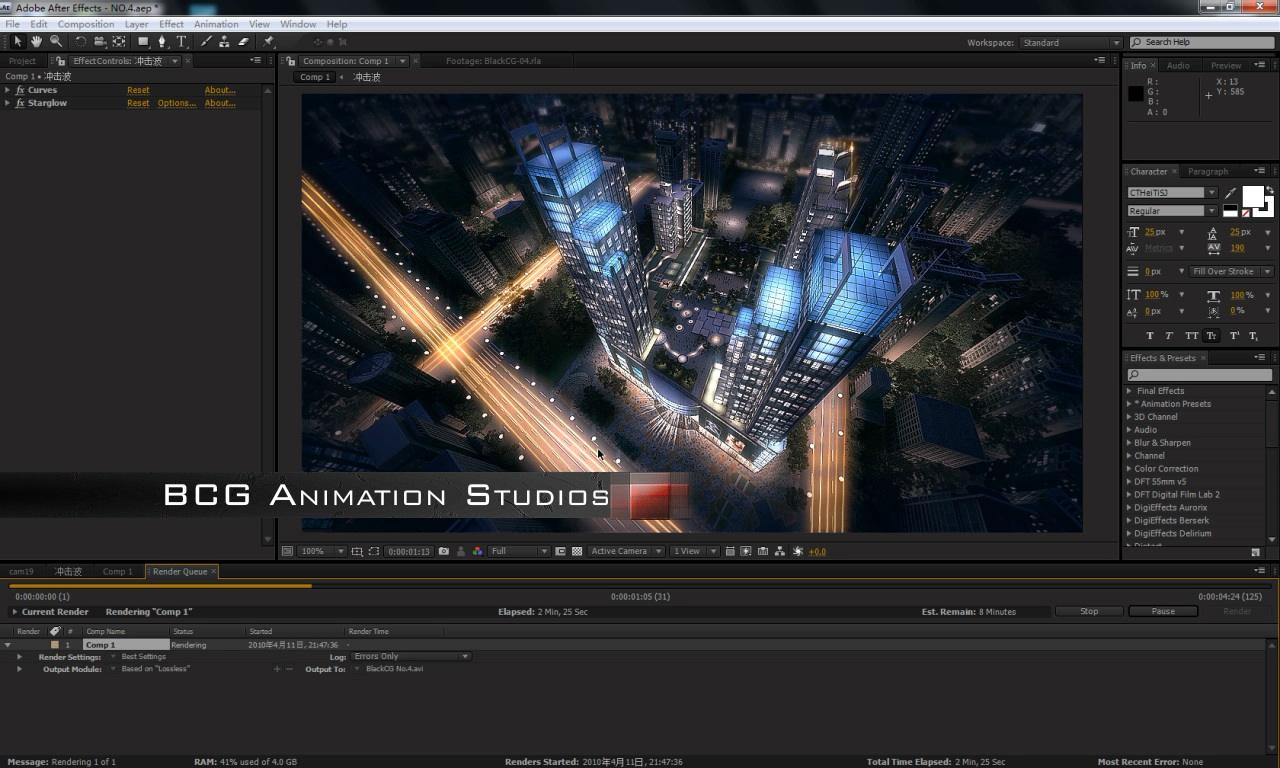This screenshot has height=768, width=1280.
Task: Stop the current render
Action: 1089,611
